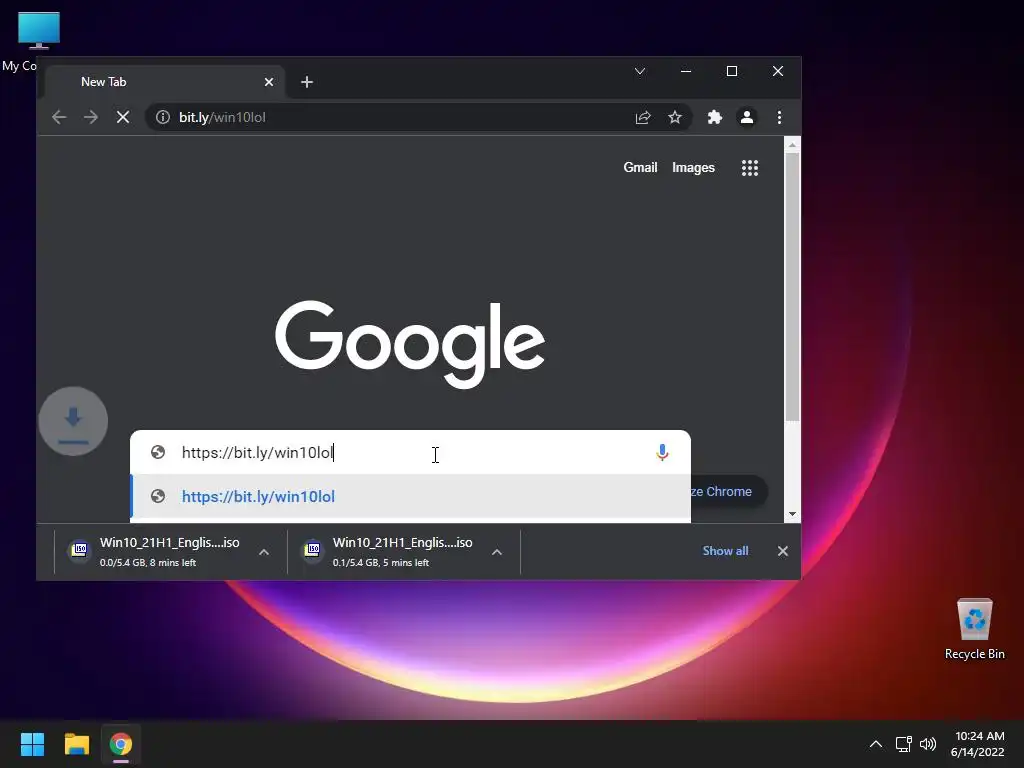Screen dimensions: 1024x768
Task: Click Chrome icon on the taskbar
Action: (121, 744)
